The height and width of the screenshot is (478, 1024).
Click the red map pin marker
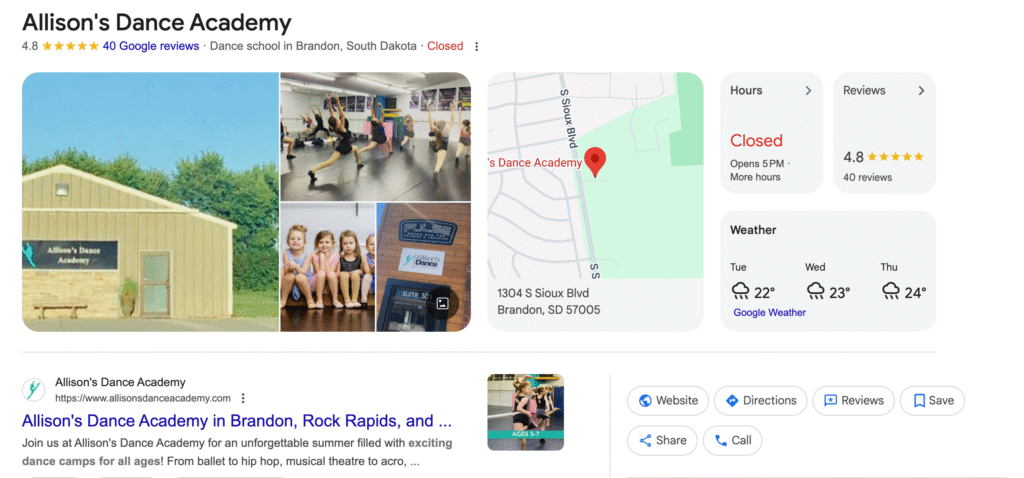click(595, 162)
